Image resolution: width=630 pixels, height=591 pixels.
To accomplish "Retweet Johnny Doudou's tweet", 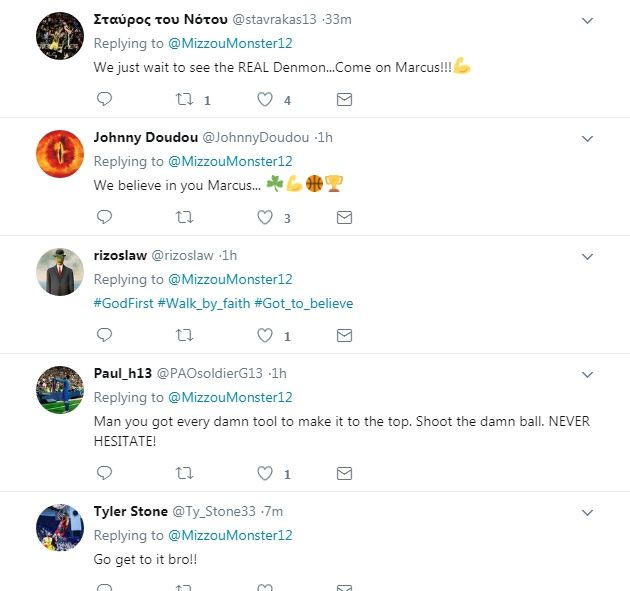I will point(184,218).
